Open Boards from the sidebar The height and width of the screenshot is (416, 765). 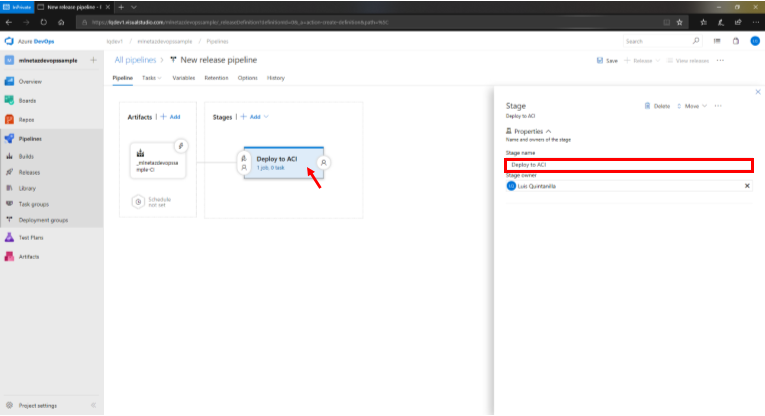30,99
